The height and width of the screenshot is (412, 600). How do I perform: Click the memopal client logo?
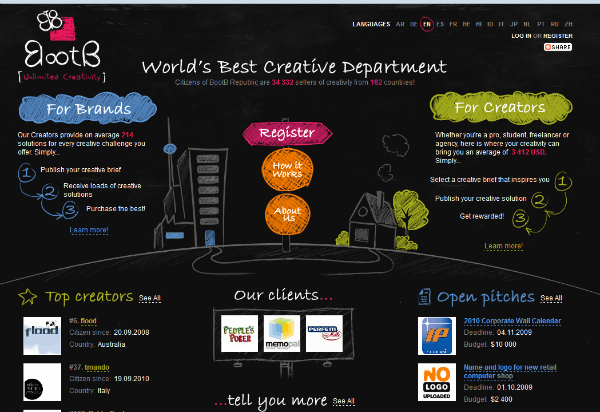point(282,333)
